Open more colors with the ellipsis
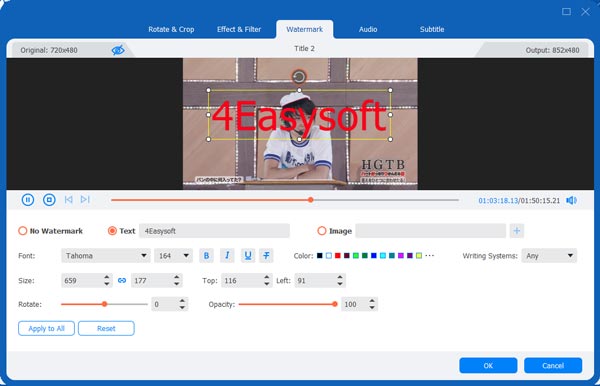This screenshot has height=386, width=600. pos(430,256)
